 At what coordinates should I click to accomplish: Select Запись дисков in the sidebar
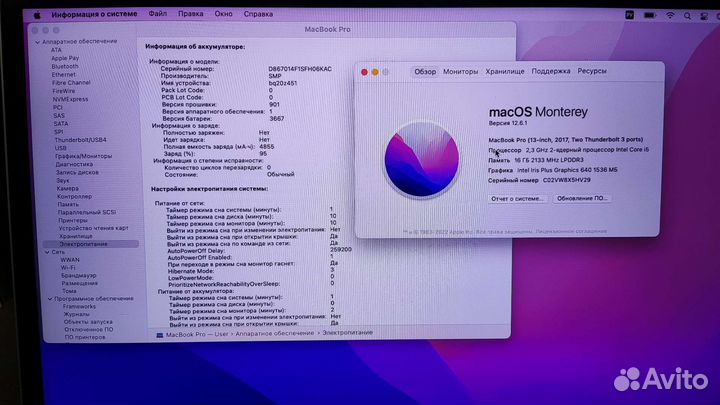tap(77, 173)
